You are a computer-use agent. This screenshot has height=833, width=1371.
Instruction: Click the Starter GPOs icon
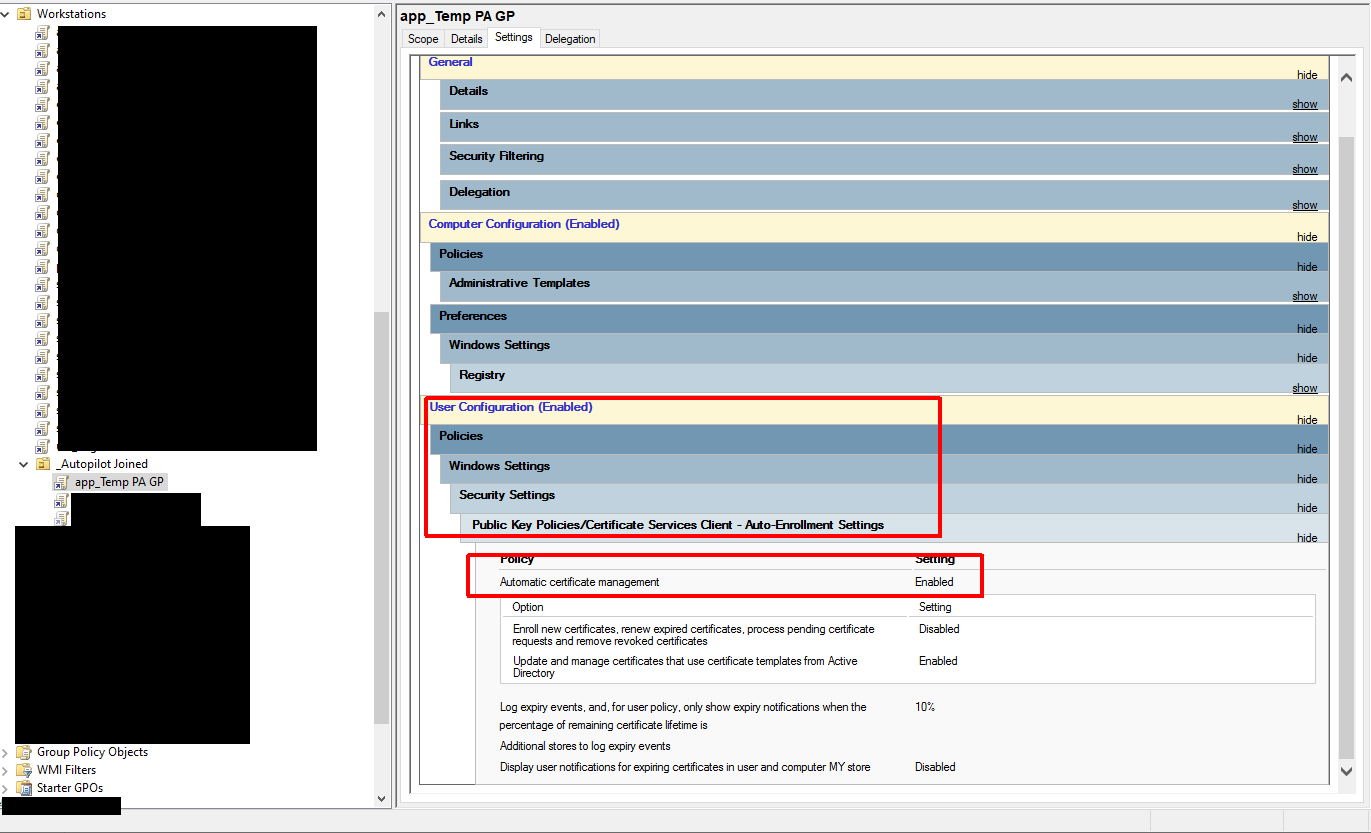point(25,788)
